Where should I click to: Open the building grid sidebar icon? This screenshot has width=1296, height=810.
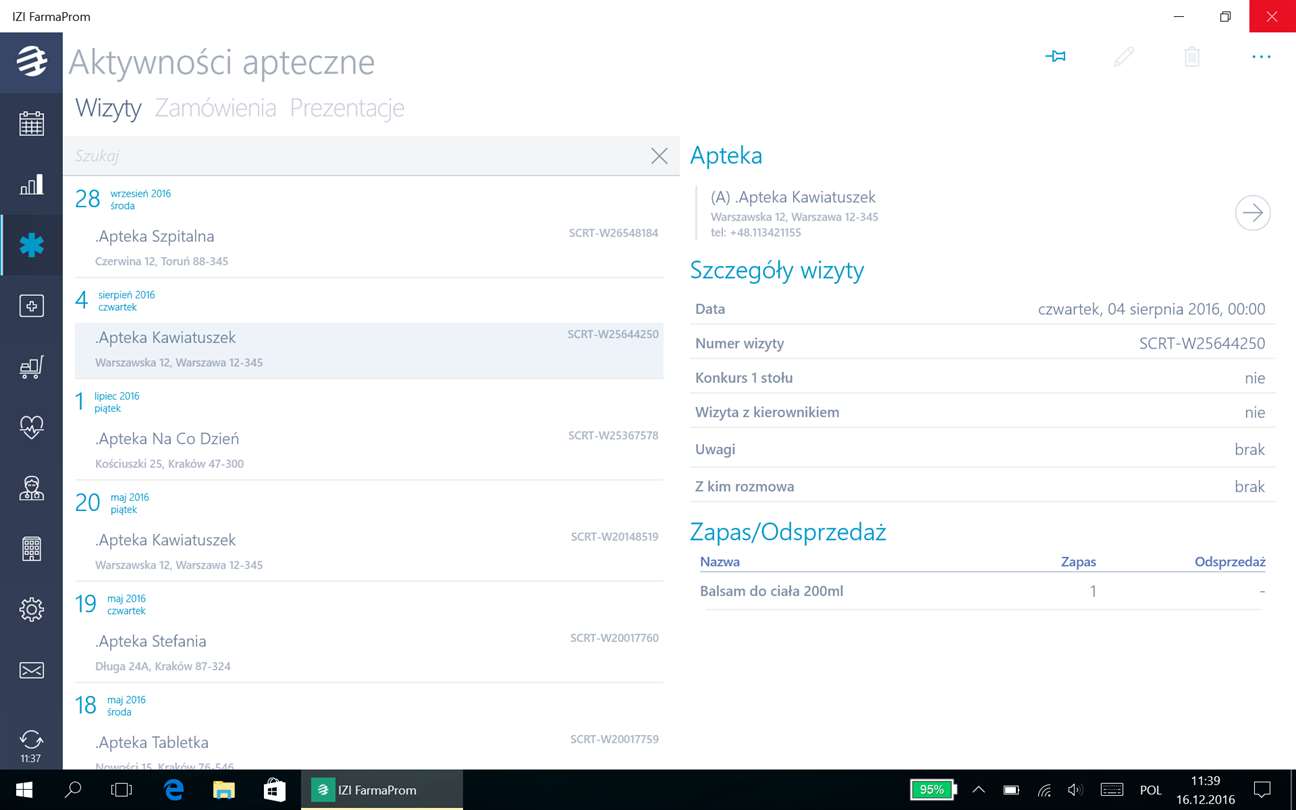click(x=31, y=549)
